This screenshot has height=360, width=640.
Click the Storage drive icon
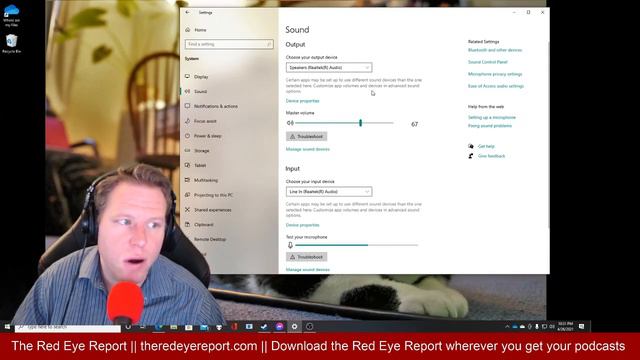187,150
